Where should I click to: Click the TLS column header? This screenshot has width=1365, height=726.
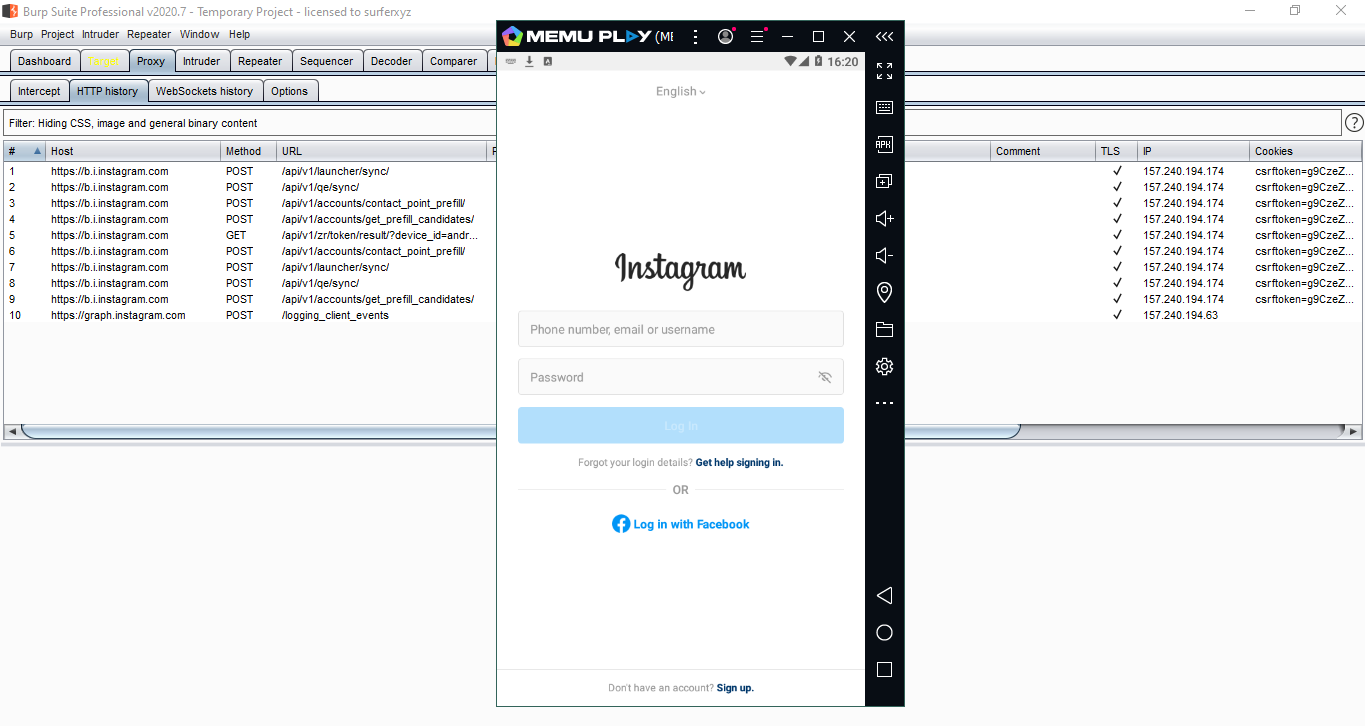(1116, 151)
